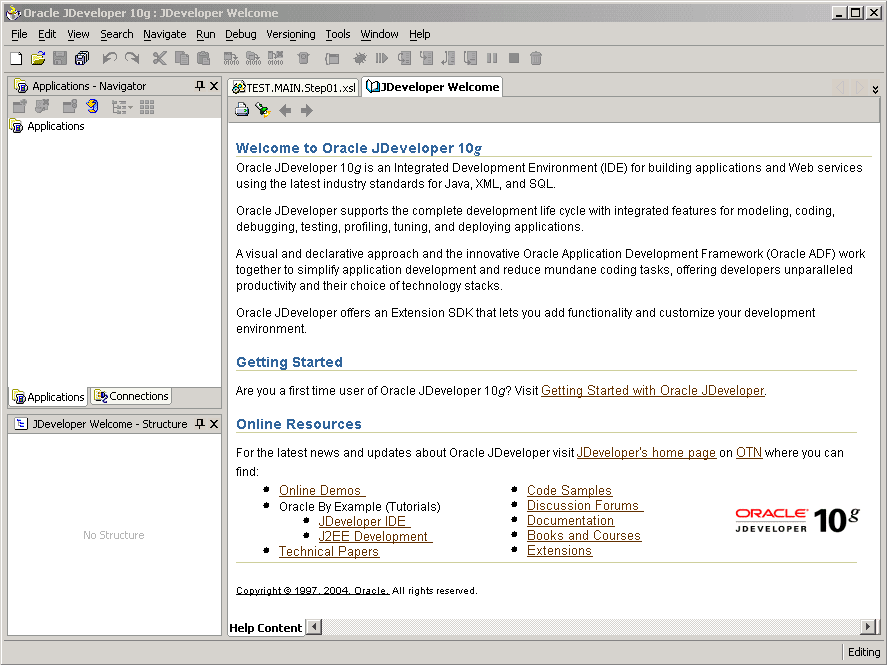887x665 pixels.
Task: Click the Step Over debug icon
Action: point(403,58)
